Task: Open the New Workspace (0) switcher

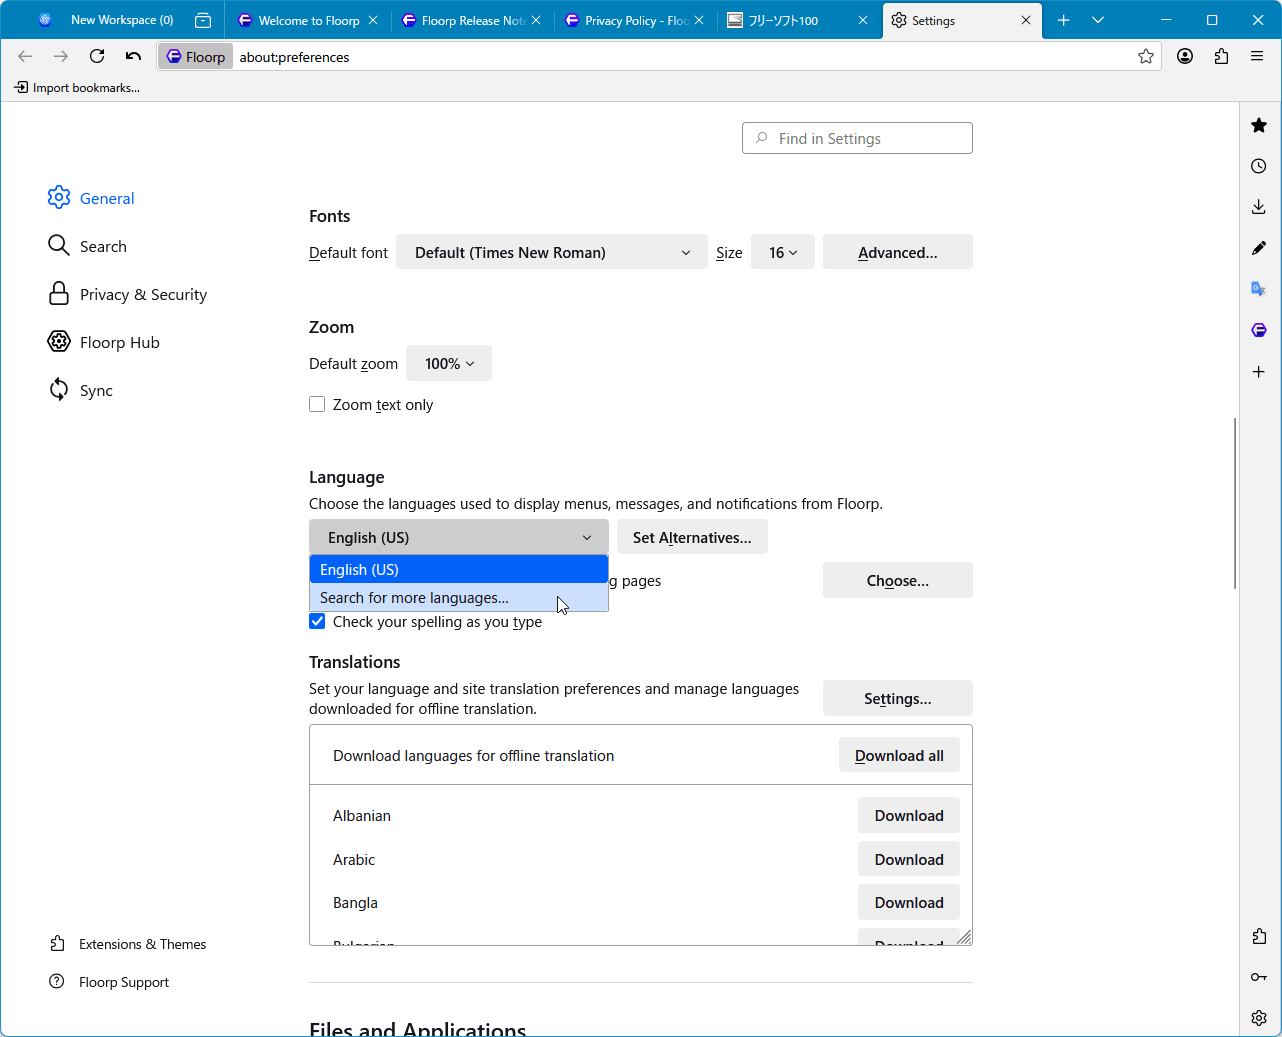Action: pos(105,20)
